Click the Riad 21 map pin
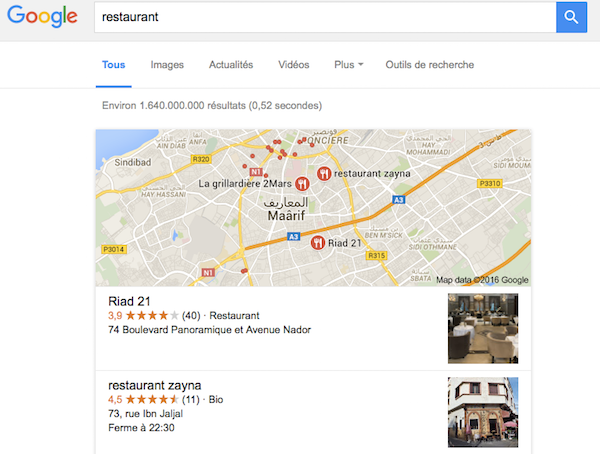This screenshot has width=600, height=454. (x=317, y=243)
